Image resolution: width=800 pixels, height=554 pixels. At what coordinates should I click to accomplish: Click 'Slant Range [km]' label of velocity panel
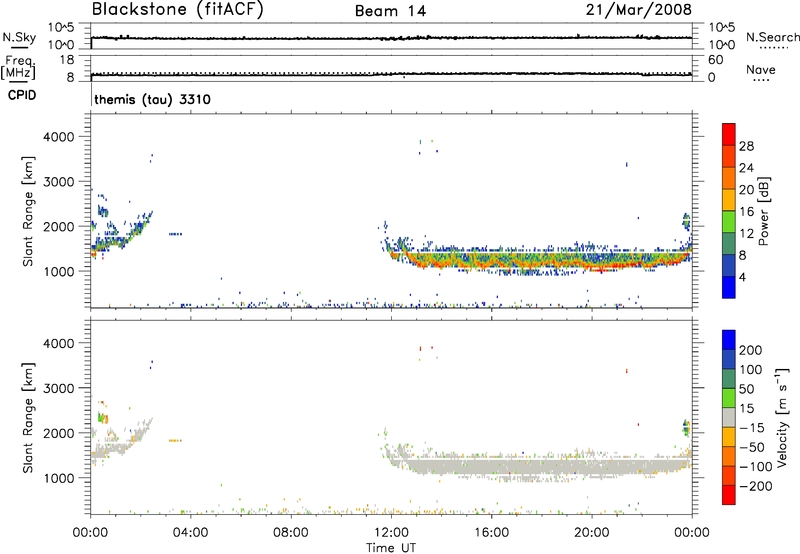coord(28,418)
